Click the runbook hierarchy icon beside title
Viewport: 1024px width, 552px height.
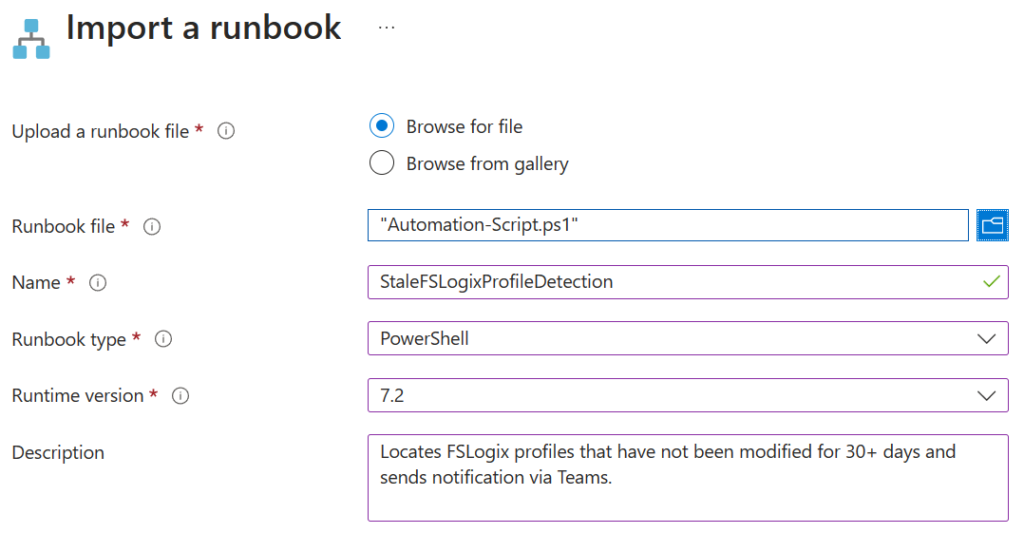[31, 38]
